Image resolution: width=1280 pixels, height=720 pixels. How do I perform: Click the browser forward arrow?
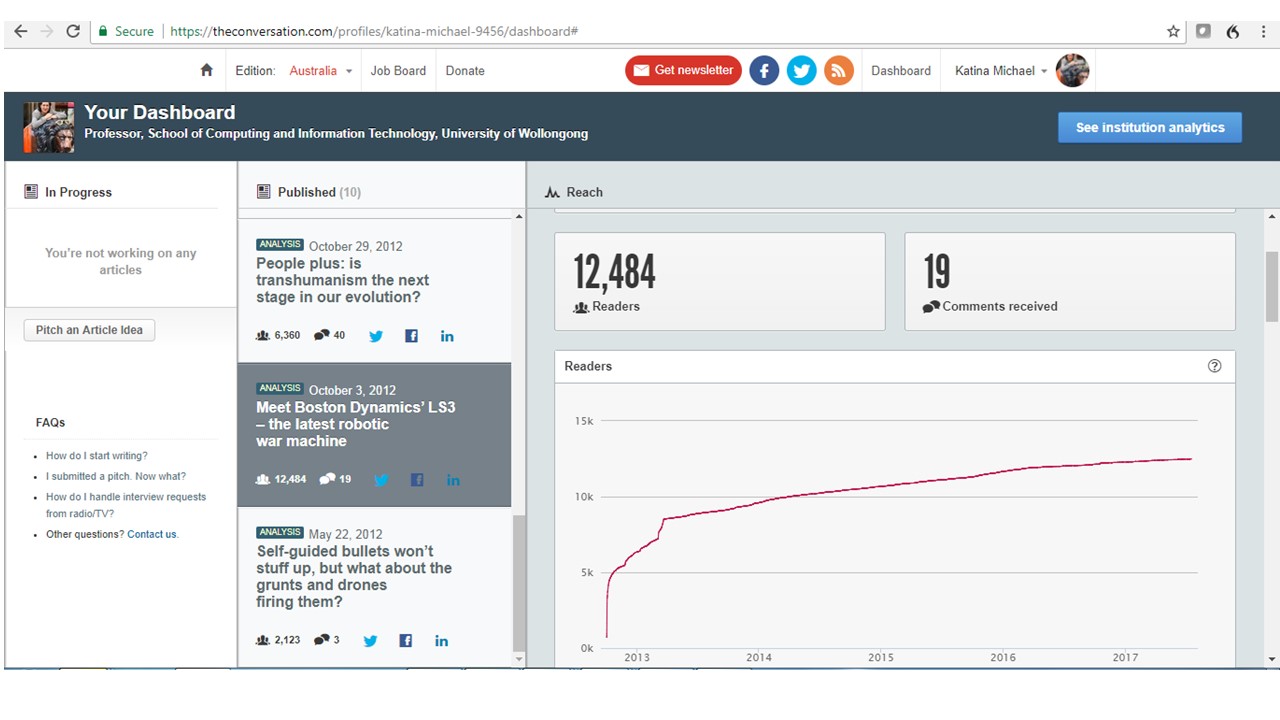pyautogui.click(x=46, y=31)
